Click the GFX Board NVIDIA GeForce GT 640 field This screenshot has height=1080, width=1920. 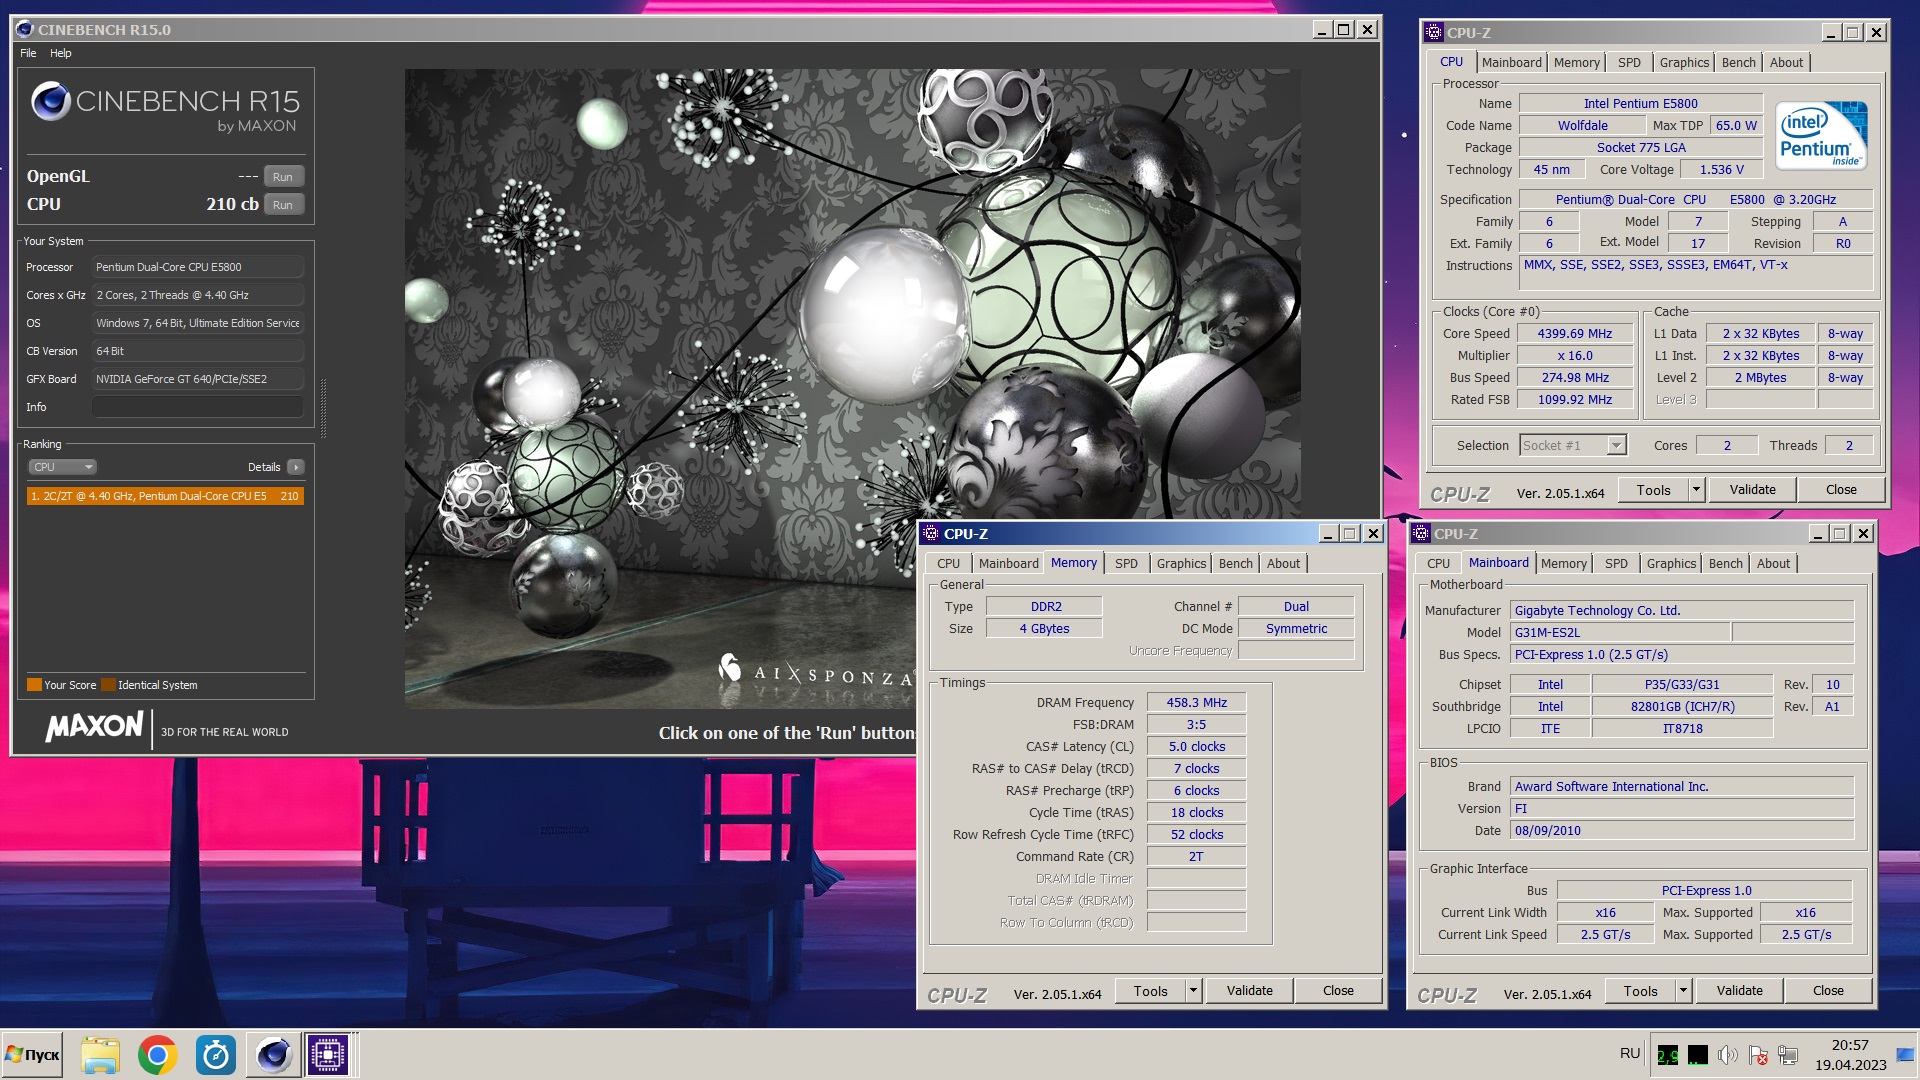197,379
